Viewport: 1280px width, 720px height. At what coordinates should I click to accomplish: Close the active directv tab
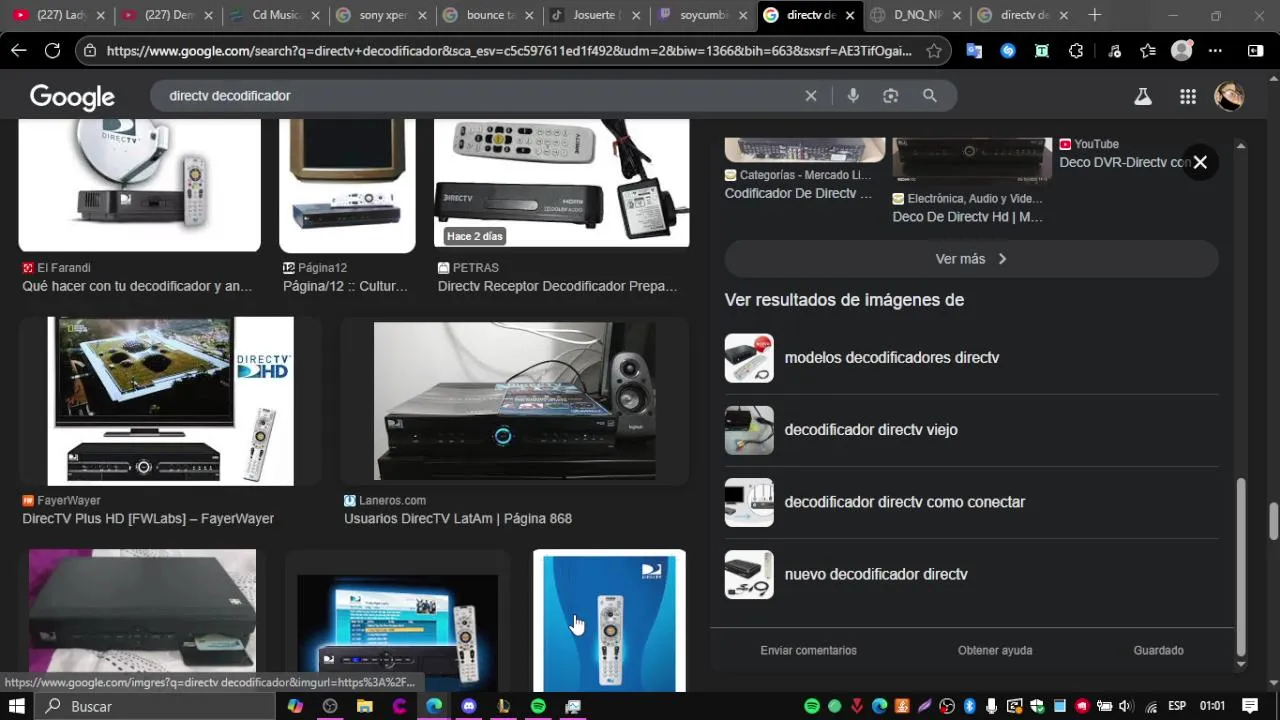click(x=849, y=15)
